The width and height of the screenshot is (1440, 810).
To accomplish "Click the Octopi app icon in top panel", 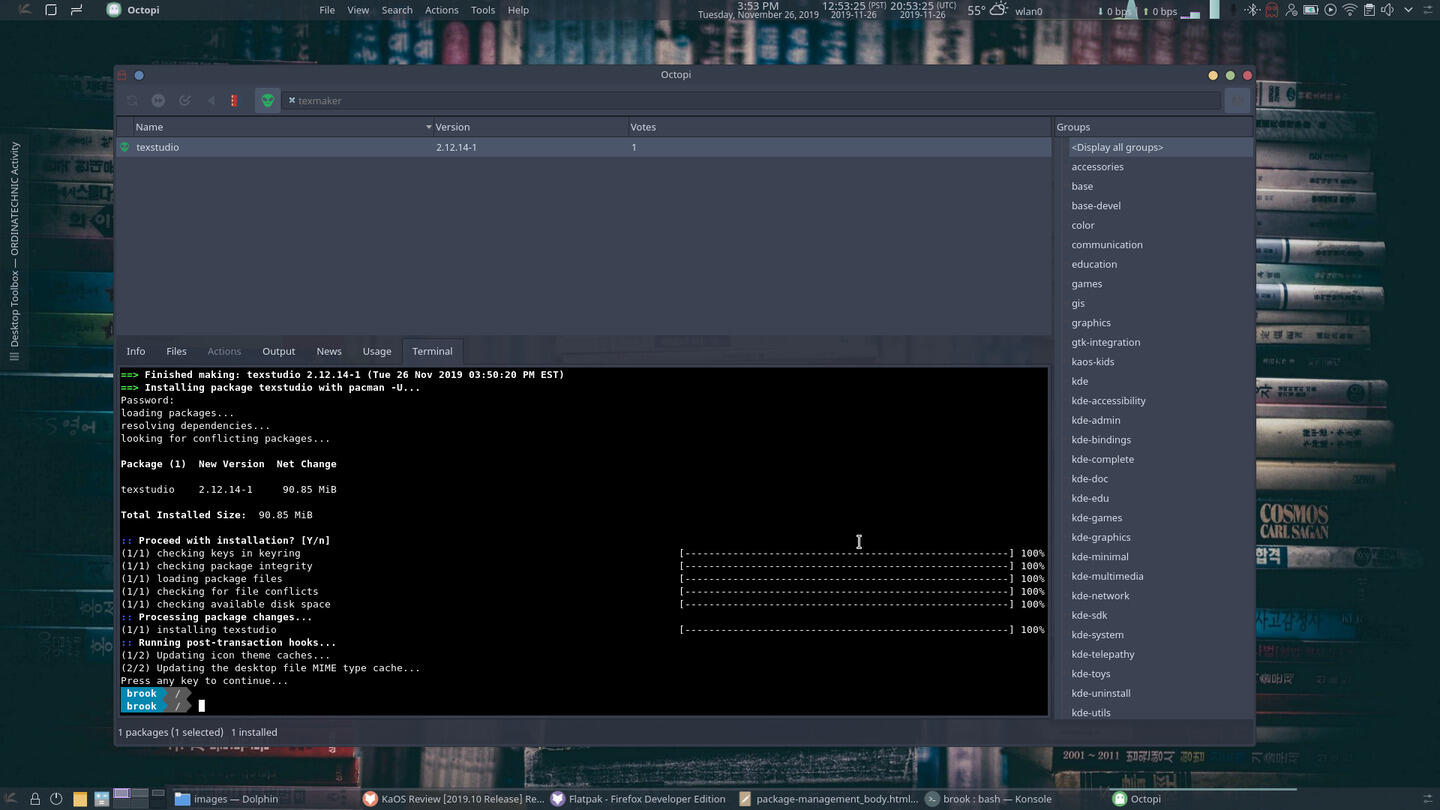I will 114,10.
